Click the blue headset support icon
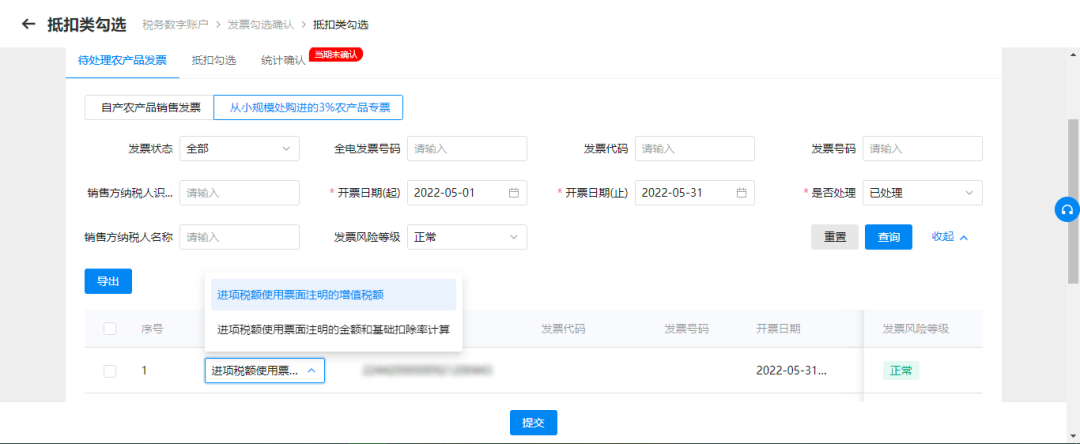1080x444 pixels. (x=1066, y=209)
